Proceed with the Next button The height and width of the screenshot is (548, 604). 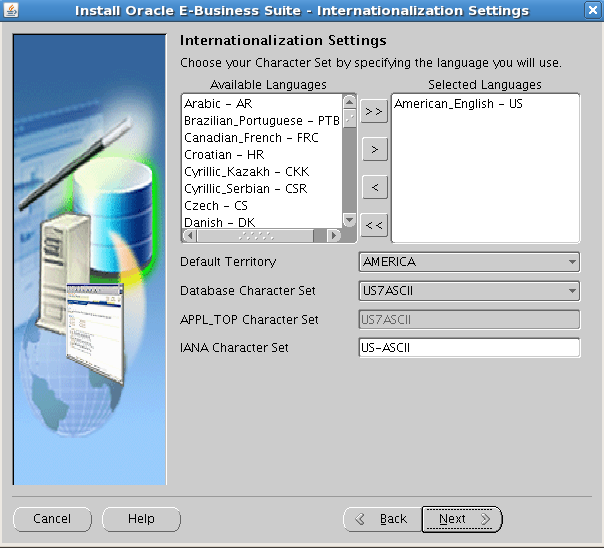tap(462, 519)
